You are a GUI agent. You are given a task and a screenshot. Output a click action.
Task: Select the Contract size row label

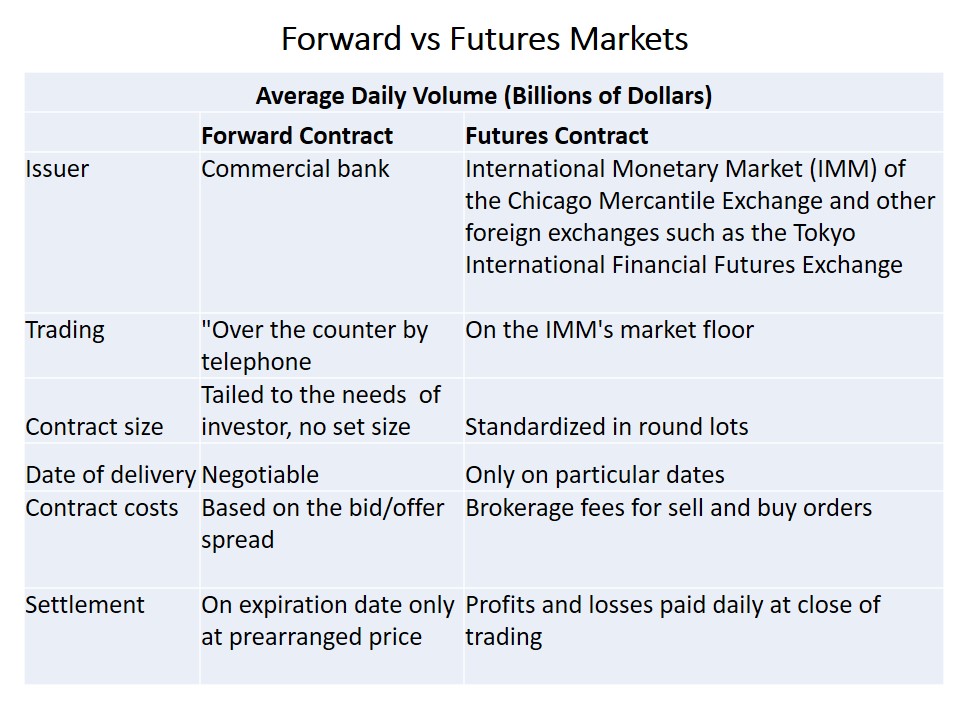[94, 427]
